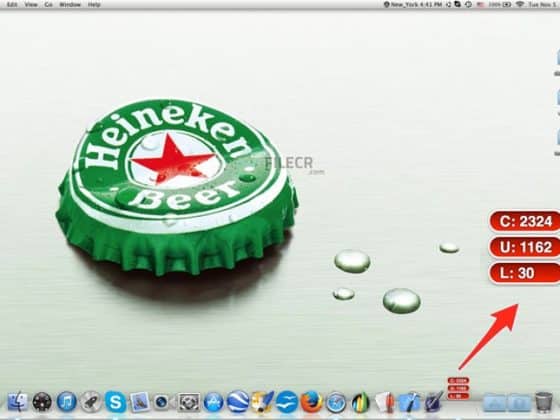Launch iTunes from the Dock
This screenshot has width=560, height=420.
click(x=66, y=401)
